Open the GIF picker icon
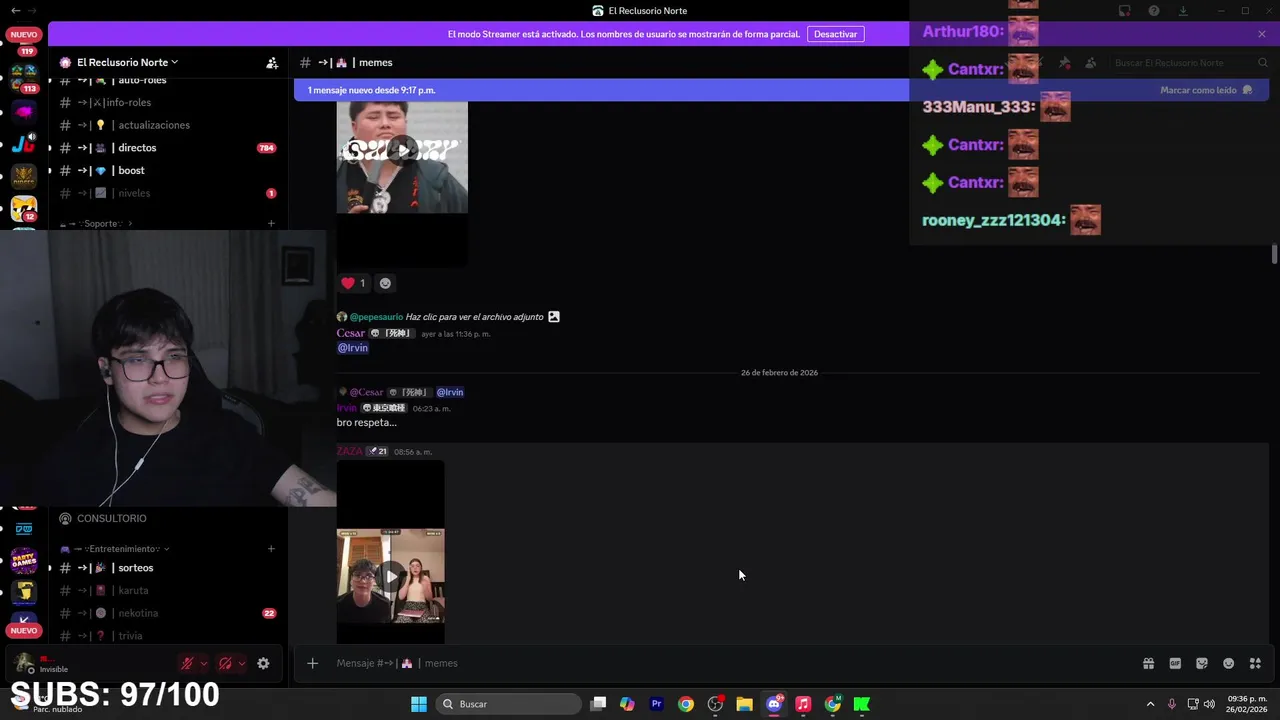Image resolution: width=1280 pixels, height=720 pixels. 1175,663
